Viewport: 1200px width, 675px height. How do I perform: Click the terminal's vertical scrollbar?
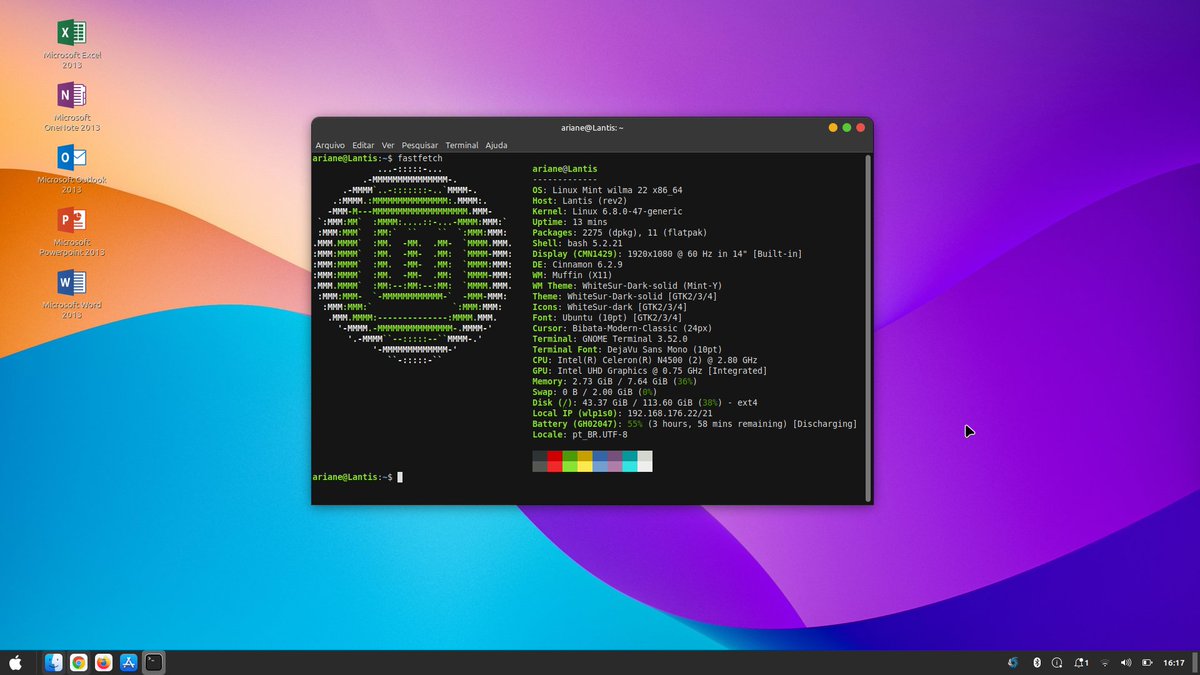point(868,326)
